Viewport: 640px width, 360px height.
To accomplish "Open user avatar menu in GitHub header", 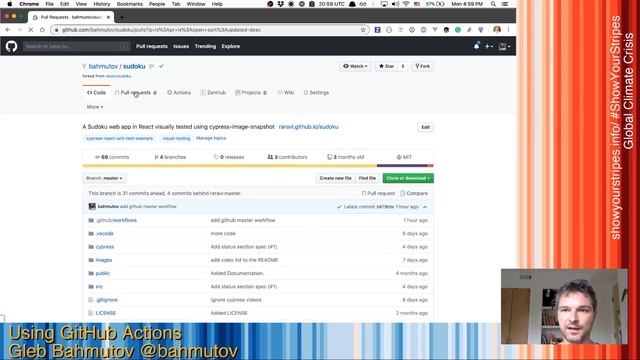I will pos(504,47).
